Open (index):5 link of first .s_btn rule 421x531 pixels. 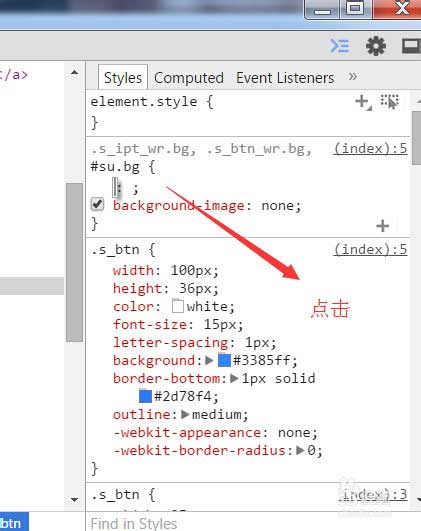pyautogui.click(x=370, y=250)
